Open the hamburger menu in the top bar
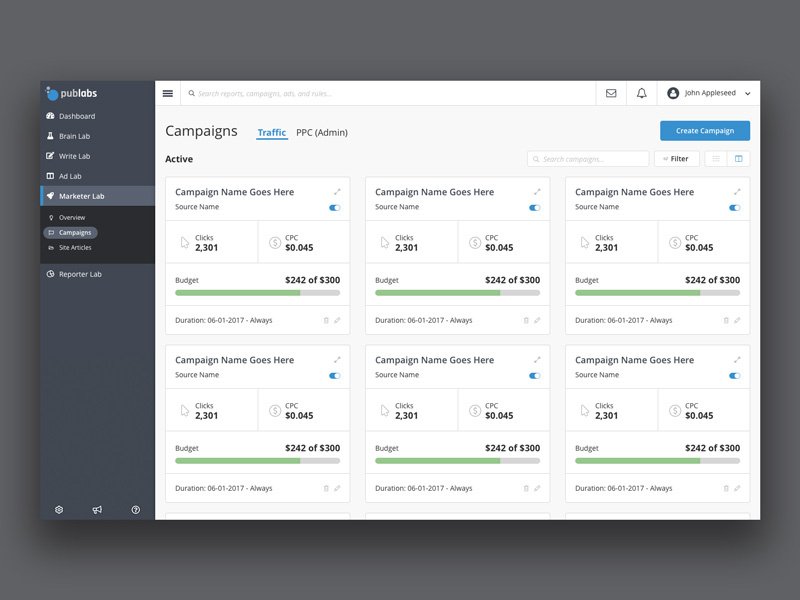The image size is (800, 600). click(x=167, y=93)
